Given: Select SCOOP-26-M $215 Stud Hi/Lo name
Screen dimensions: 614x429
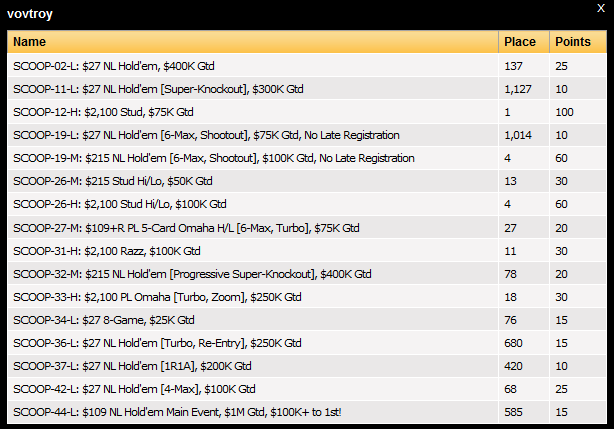Looking at the screenshot, I should (113, 181).
